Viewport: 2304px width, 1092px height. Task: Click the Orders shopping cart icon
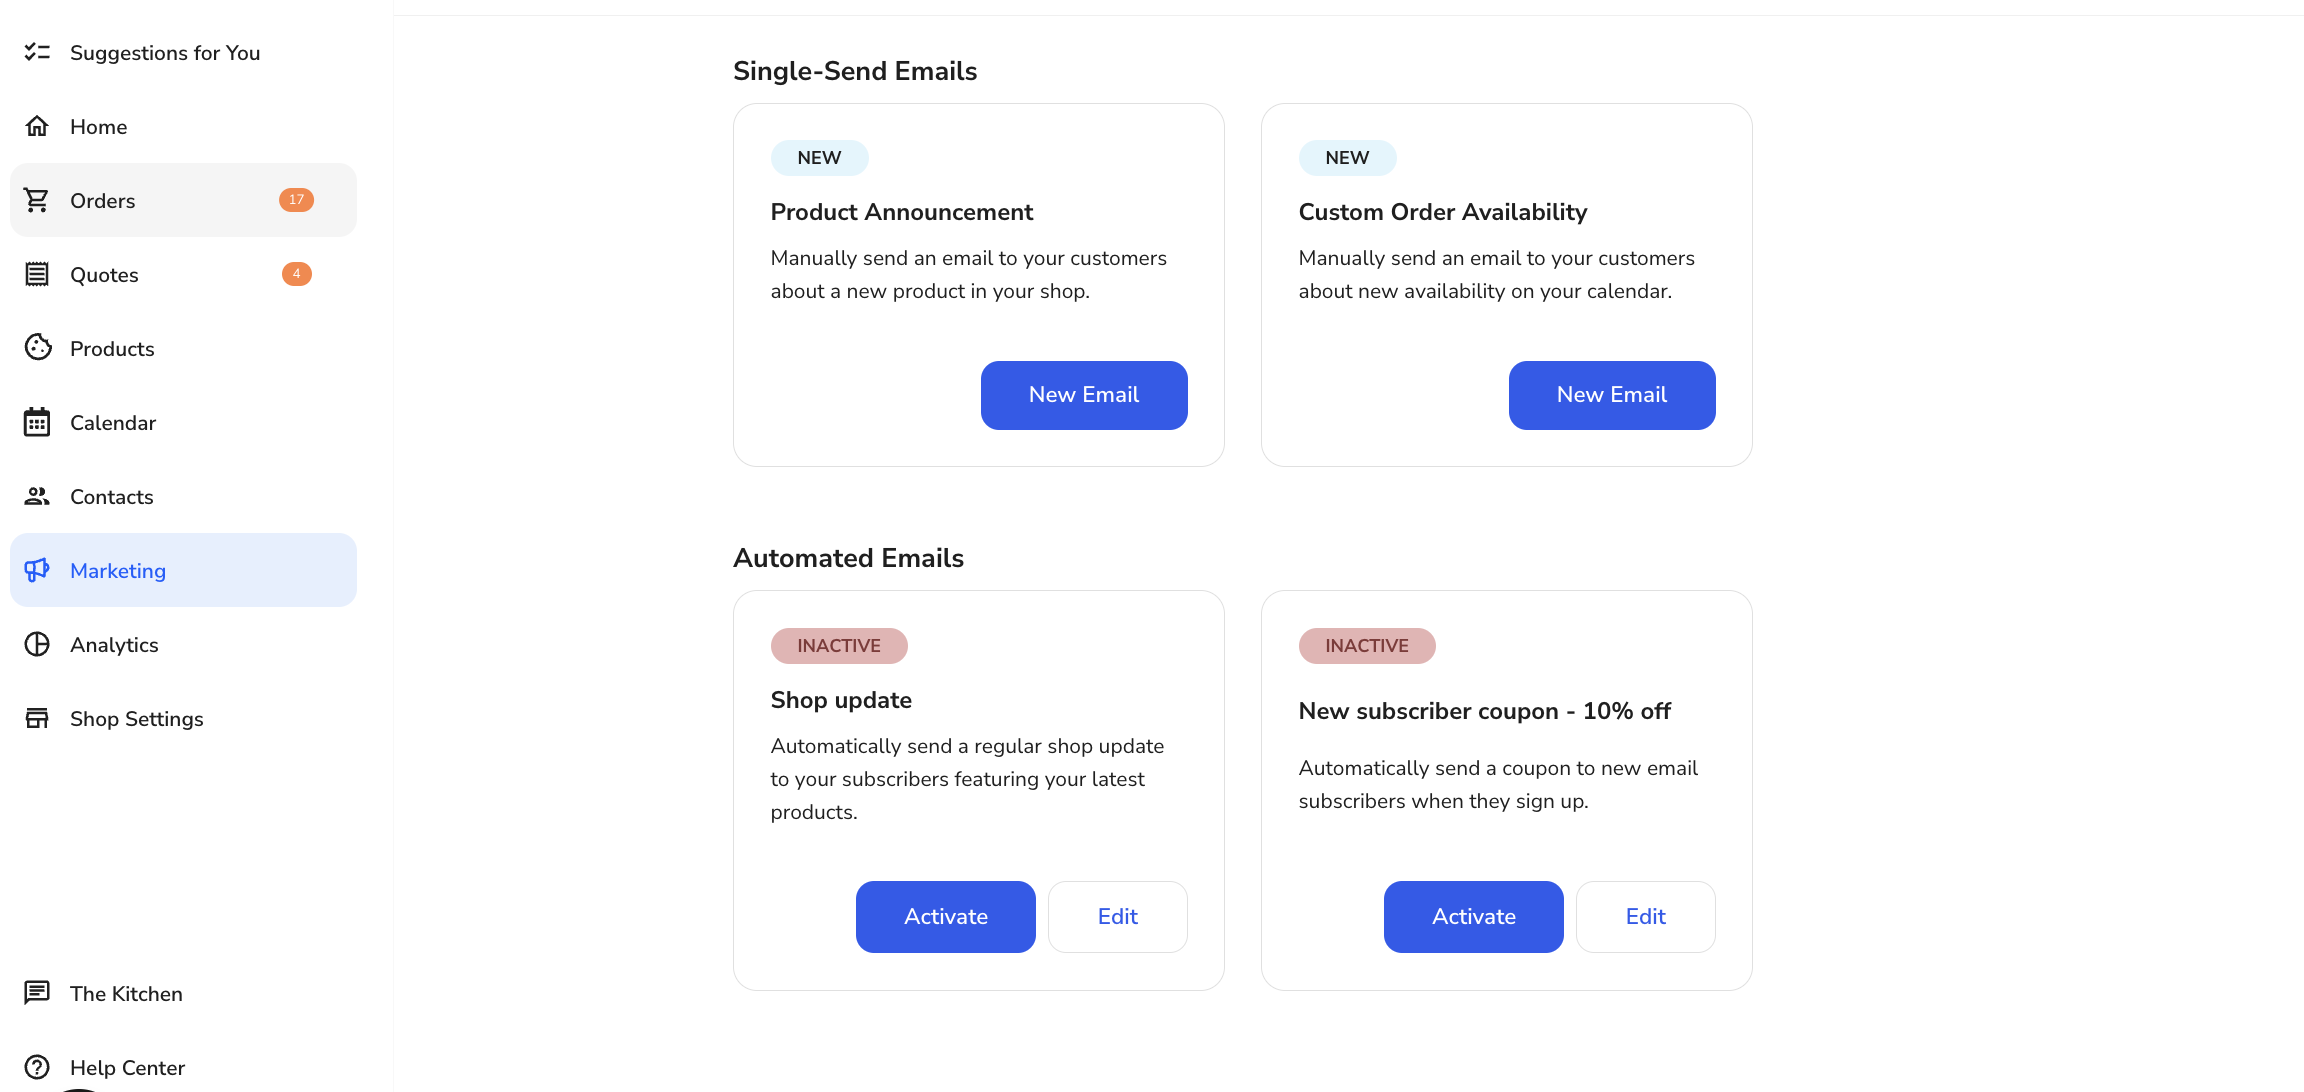[x=37, y=200]
